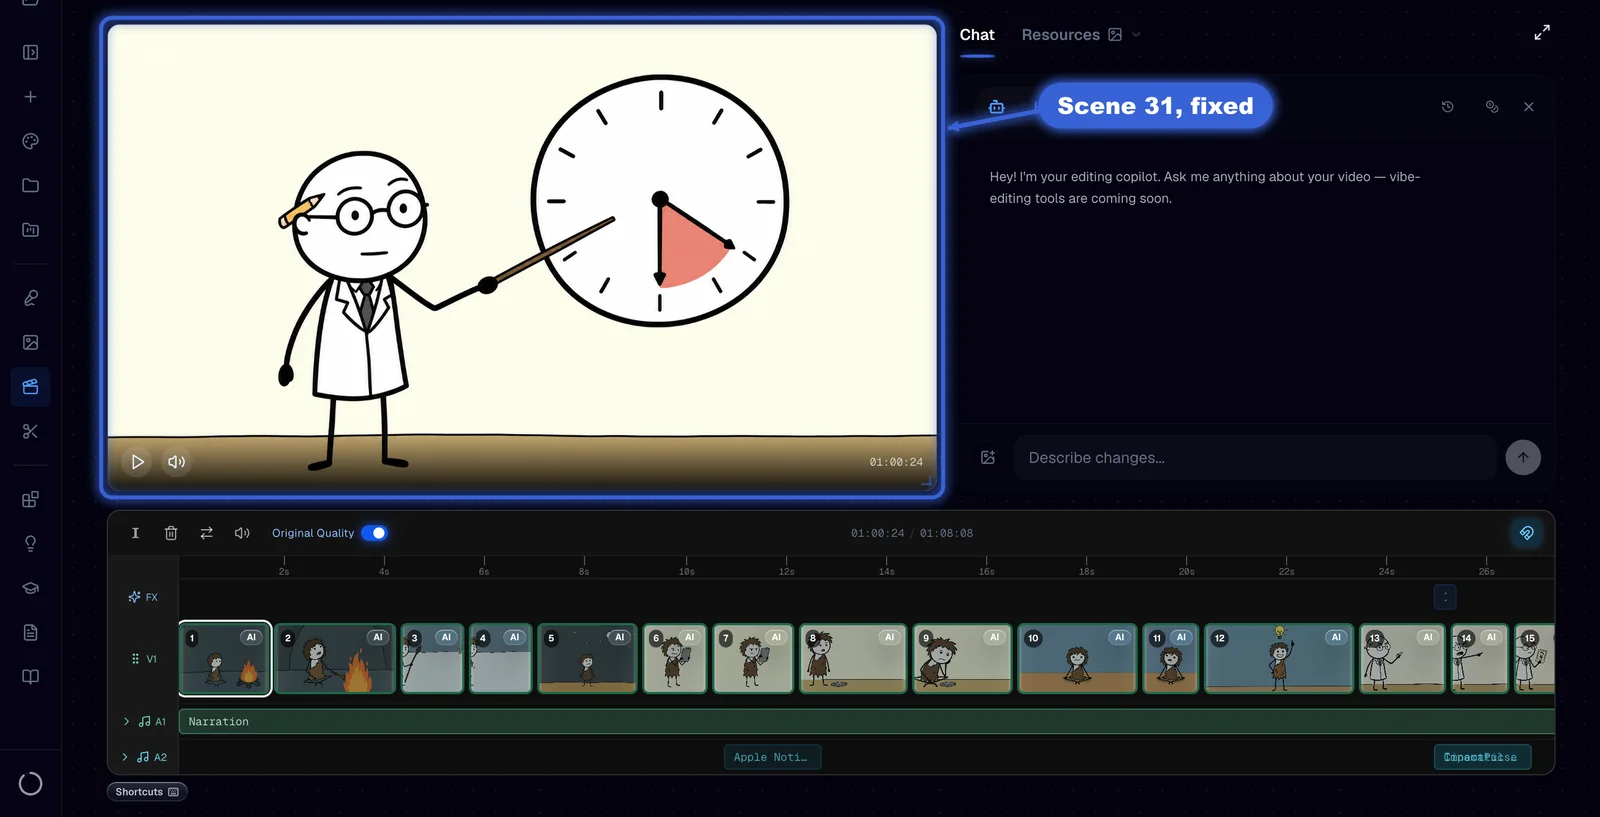Click the attach image icon beside chat input
This screenshot has height=817, width=1600.
click(x=988, y=457)
